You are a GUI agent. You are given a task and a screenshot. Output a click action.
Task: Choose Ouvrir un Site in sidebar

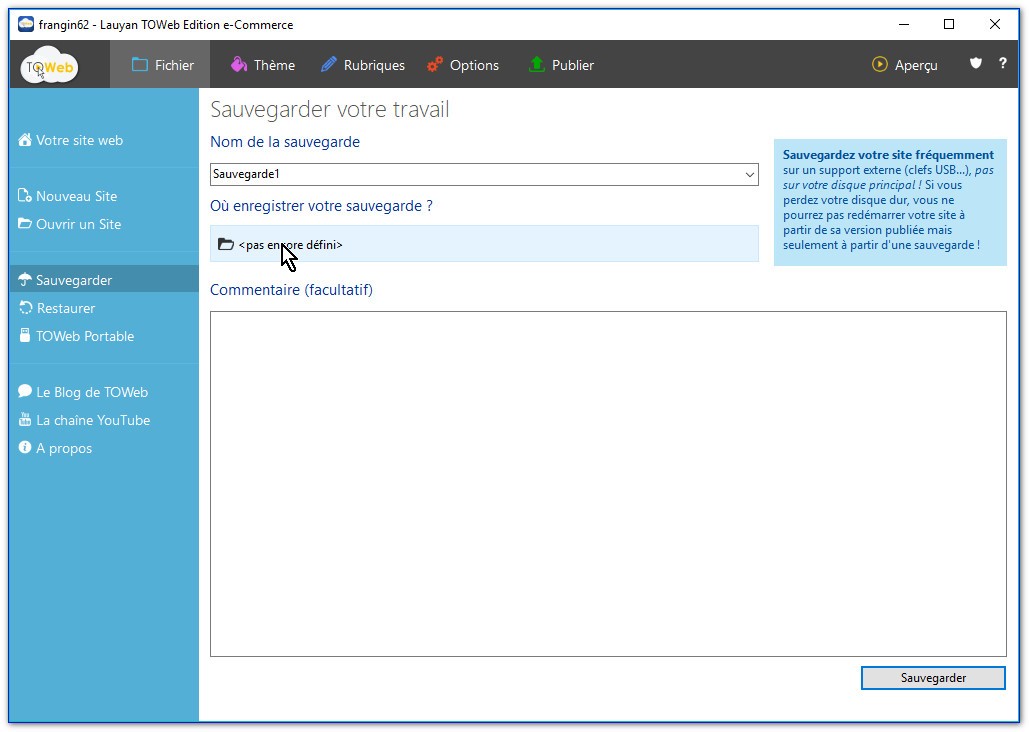click(78, 224)
